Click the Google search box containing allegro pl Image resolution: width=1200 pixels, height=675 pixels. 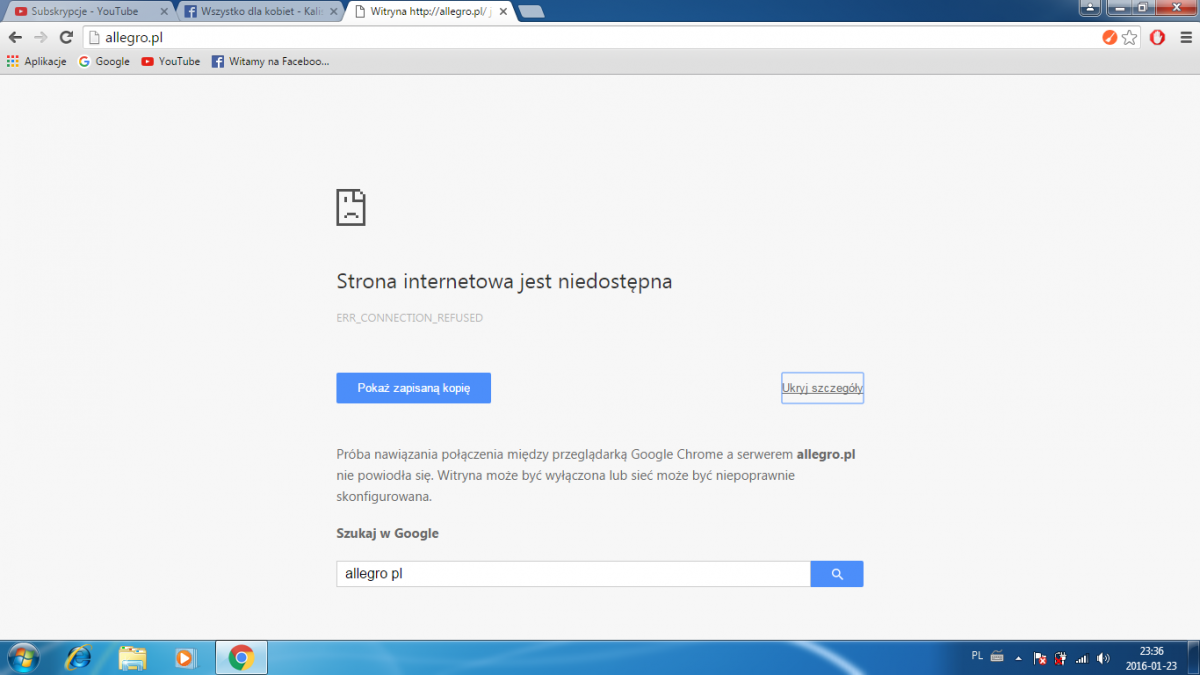pyautogui.click(x=573, y=574)
